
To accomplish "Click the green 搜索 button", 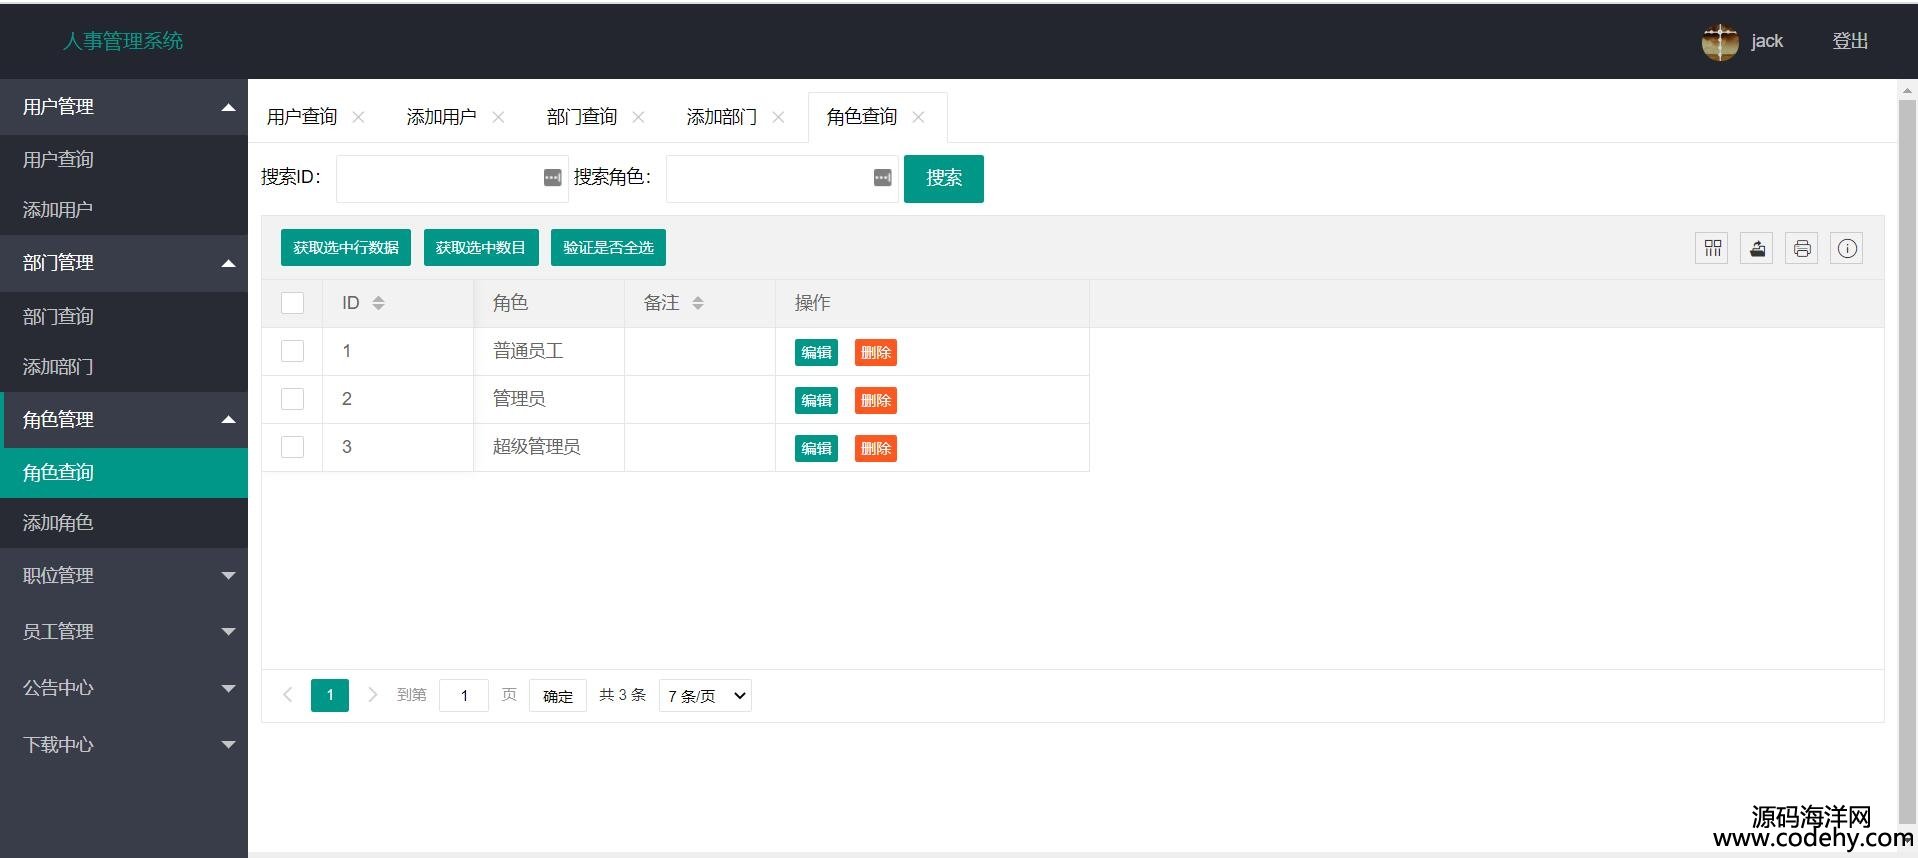I will pos(944,178).
